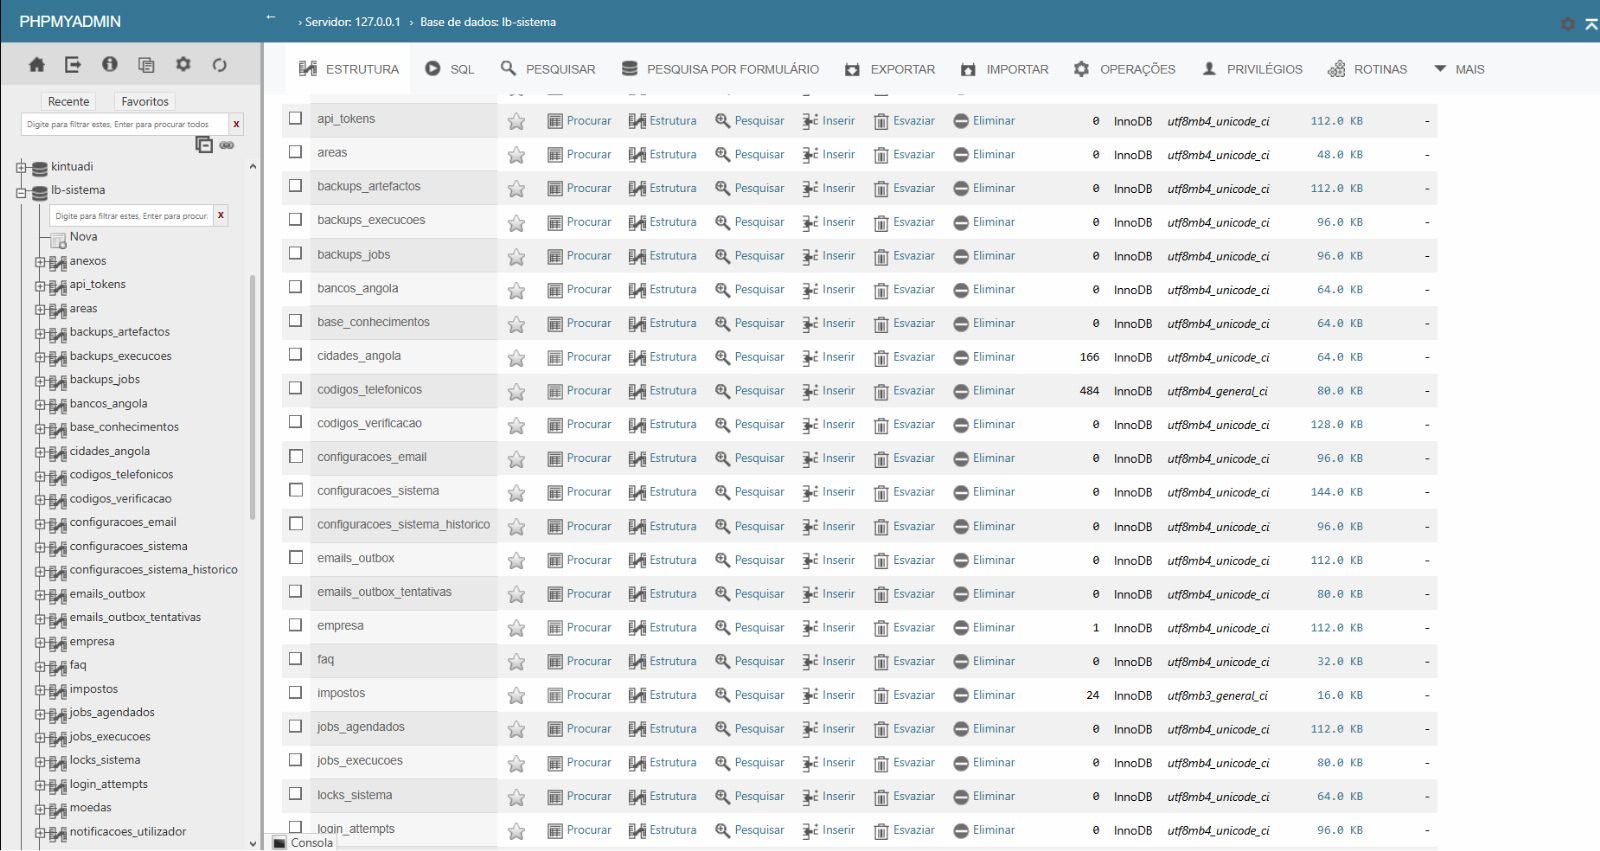Screen dimensions: 1600x851
Task: Open the Base de dados lb-sistema breadcrumb
Action: [488, 22]
